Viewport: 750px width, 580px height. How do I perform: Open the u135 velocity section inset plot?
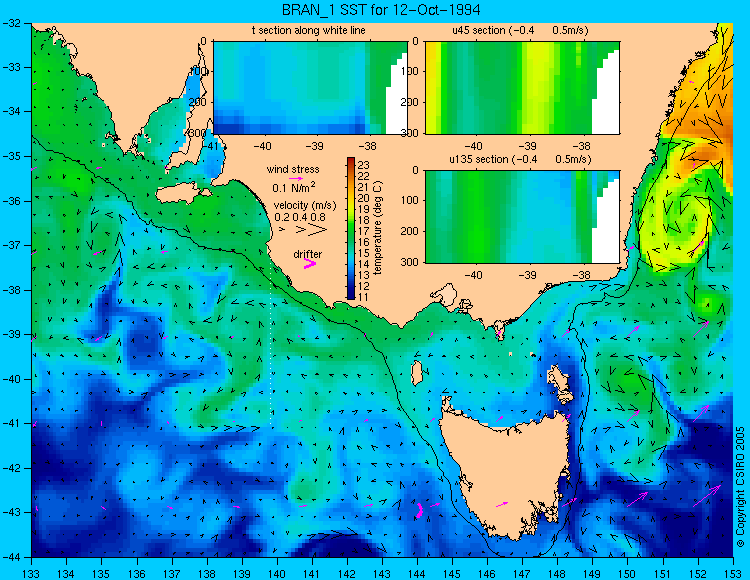[x=522, y=216]
